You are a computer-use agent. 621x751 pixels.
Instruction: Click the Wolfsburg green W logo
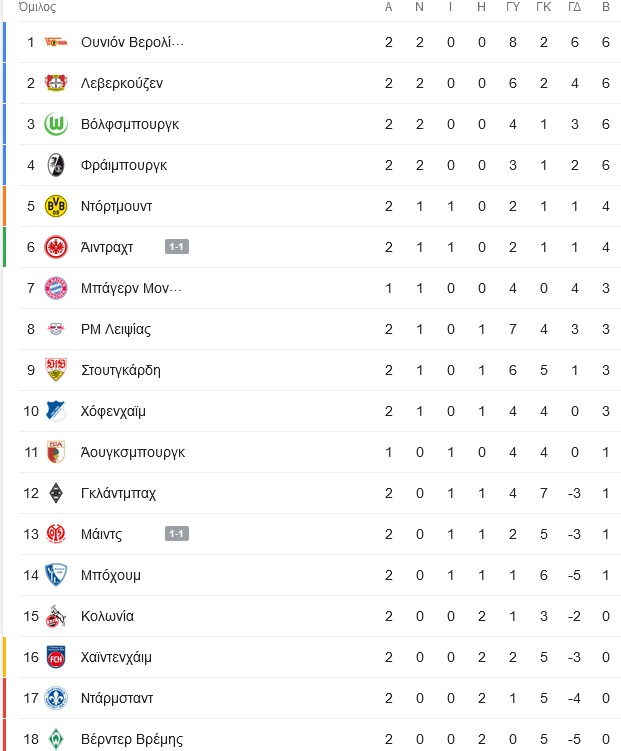click(56, 124)
